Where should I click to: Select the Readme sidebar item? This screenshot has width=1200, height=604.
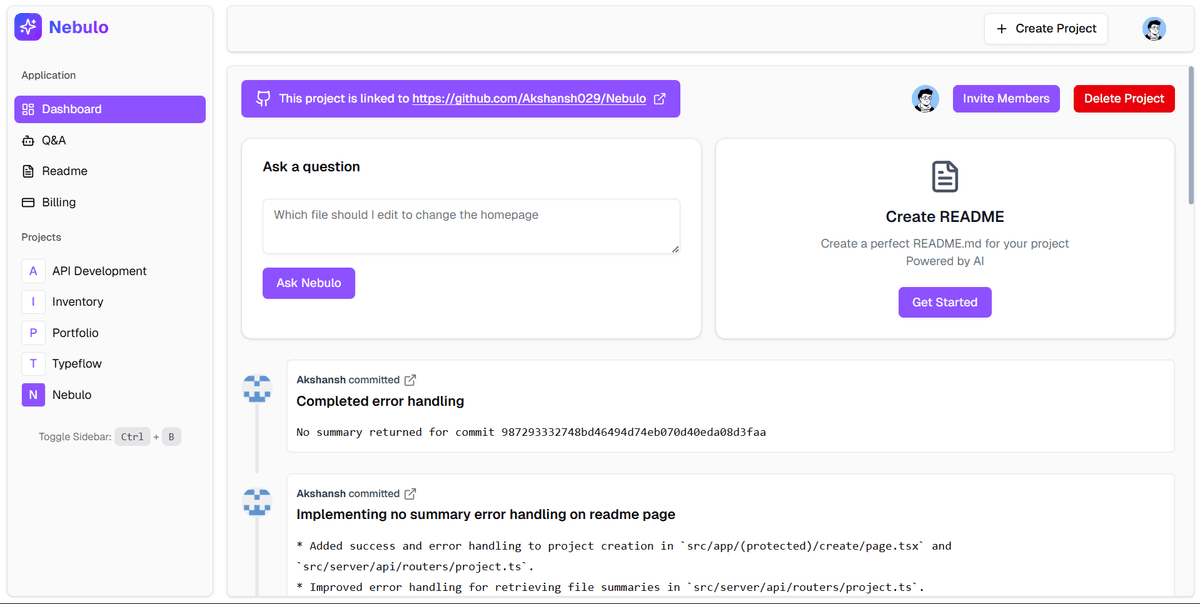64,171
